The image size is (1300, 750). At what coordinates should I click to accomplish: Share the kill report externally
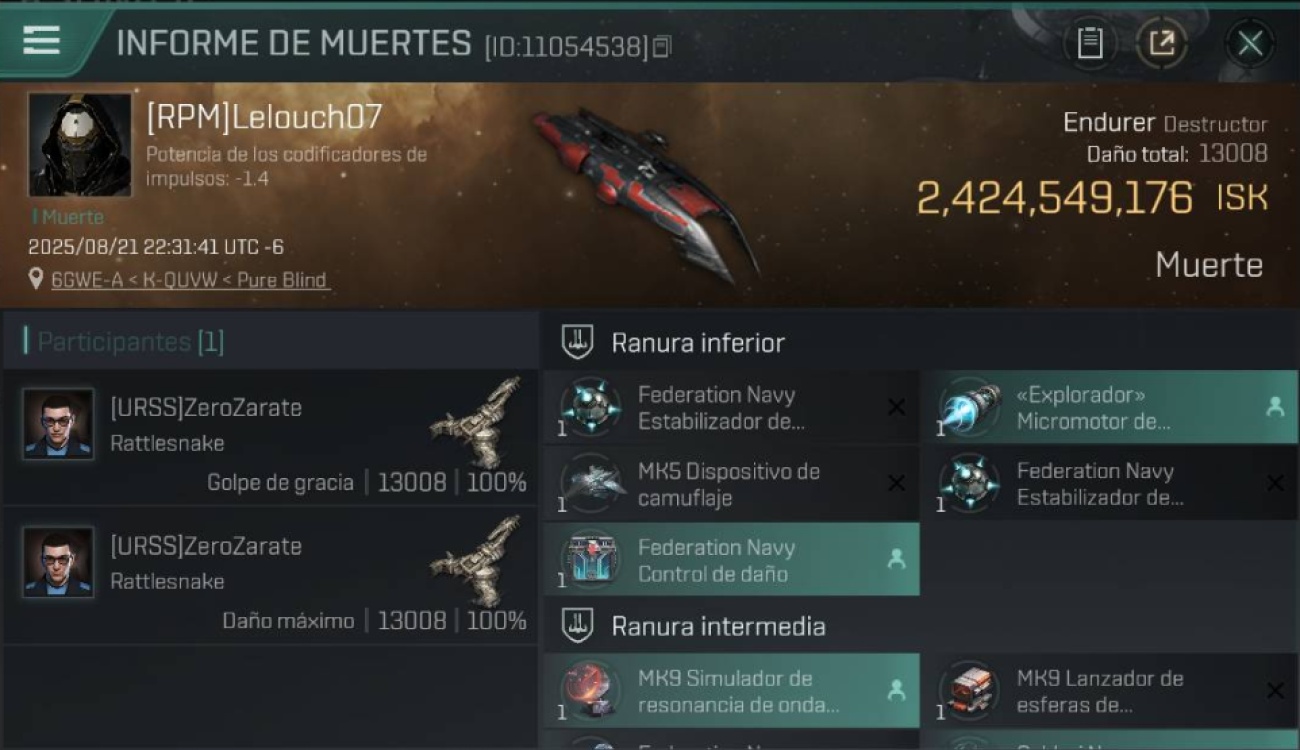(x=1161, y=43)
